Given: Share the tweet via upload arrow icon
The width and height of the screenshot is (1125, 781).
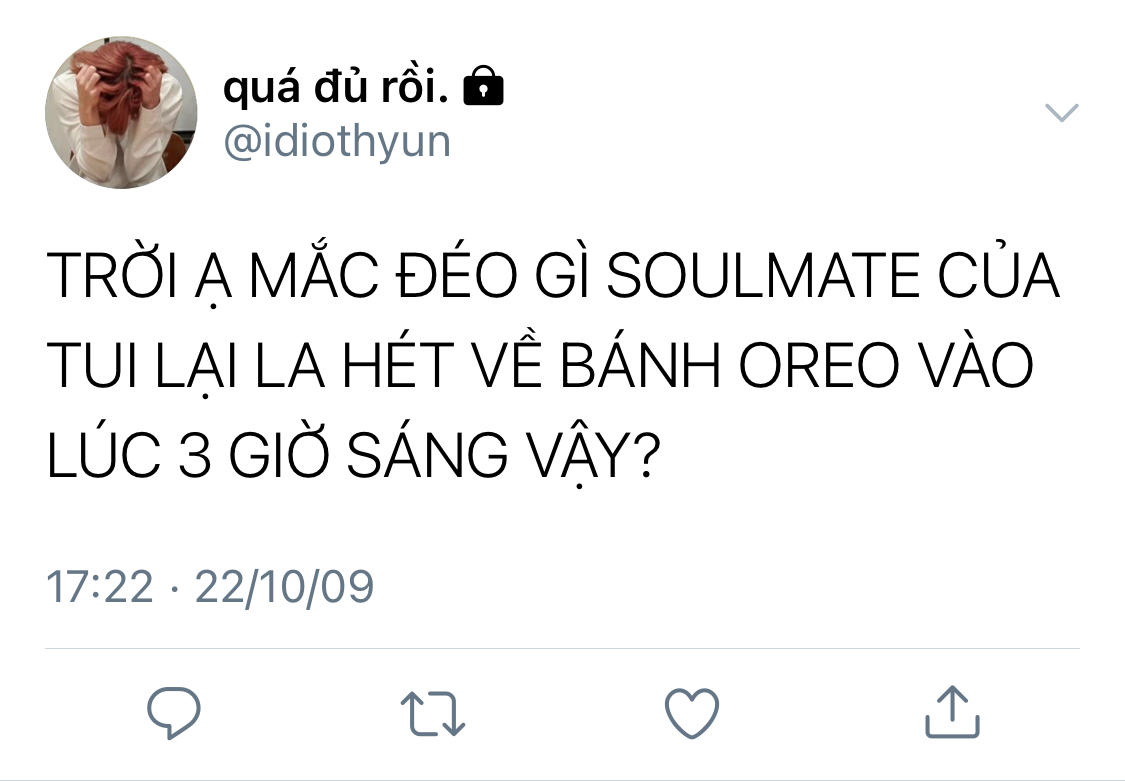Looking at the screenshot, I should coord(952,711).
